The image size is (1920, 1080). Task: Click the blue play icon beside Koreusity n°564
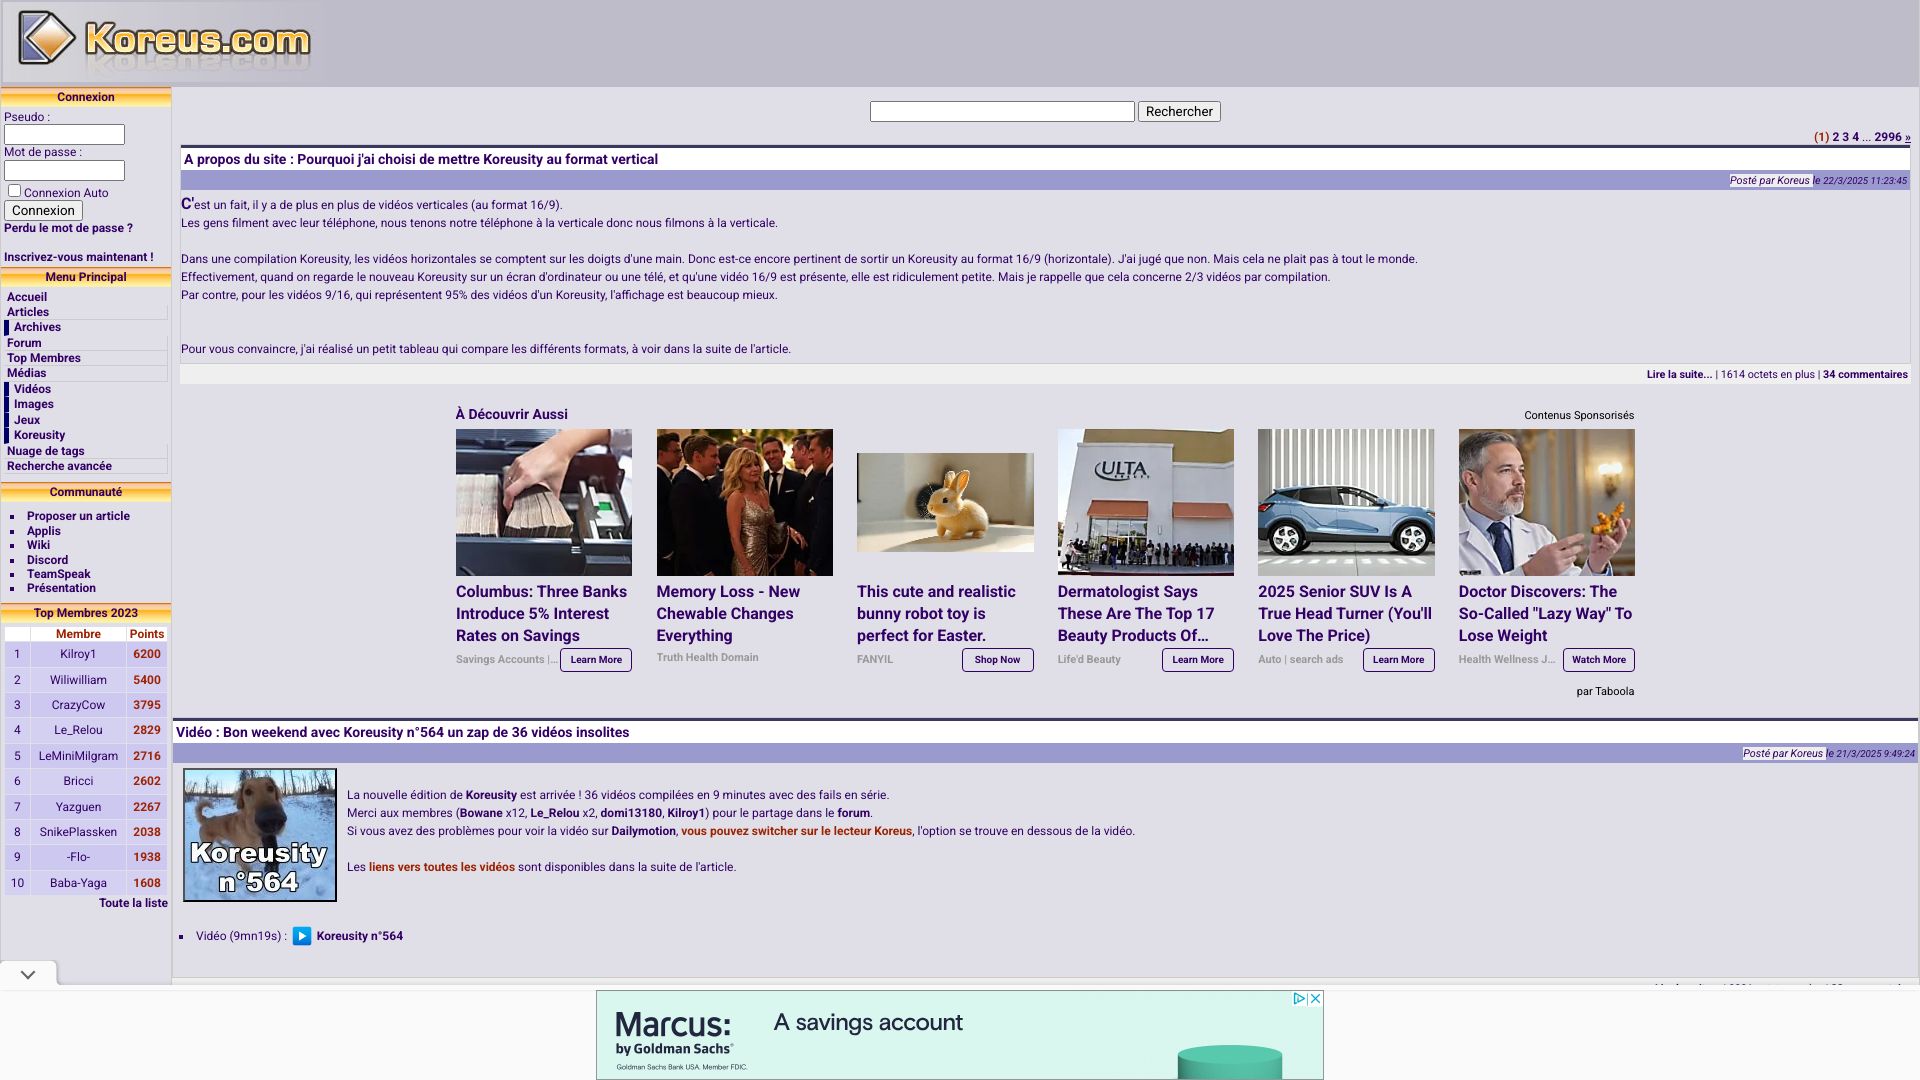pyautogui.click(x=301, y=937)
